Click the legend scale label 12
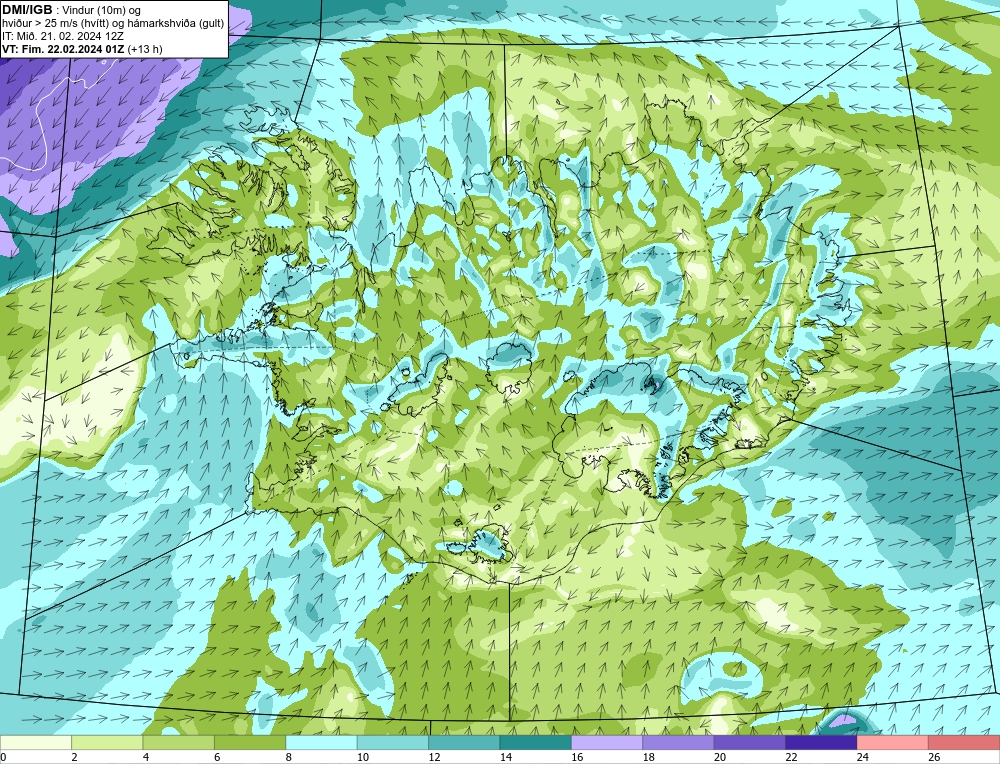 (x=434, y=758)
